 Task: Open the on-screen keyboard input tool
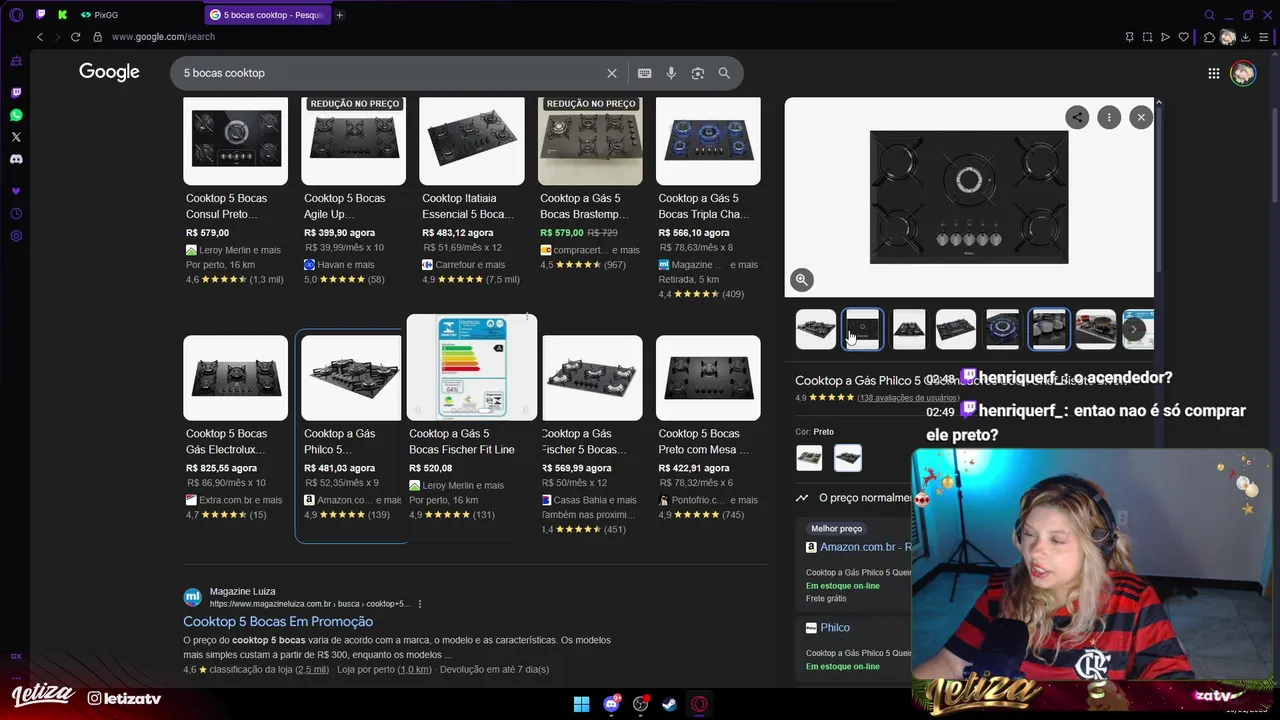click(x=644, y=73)
